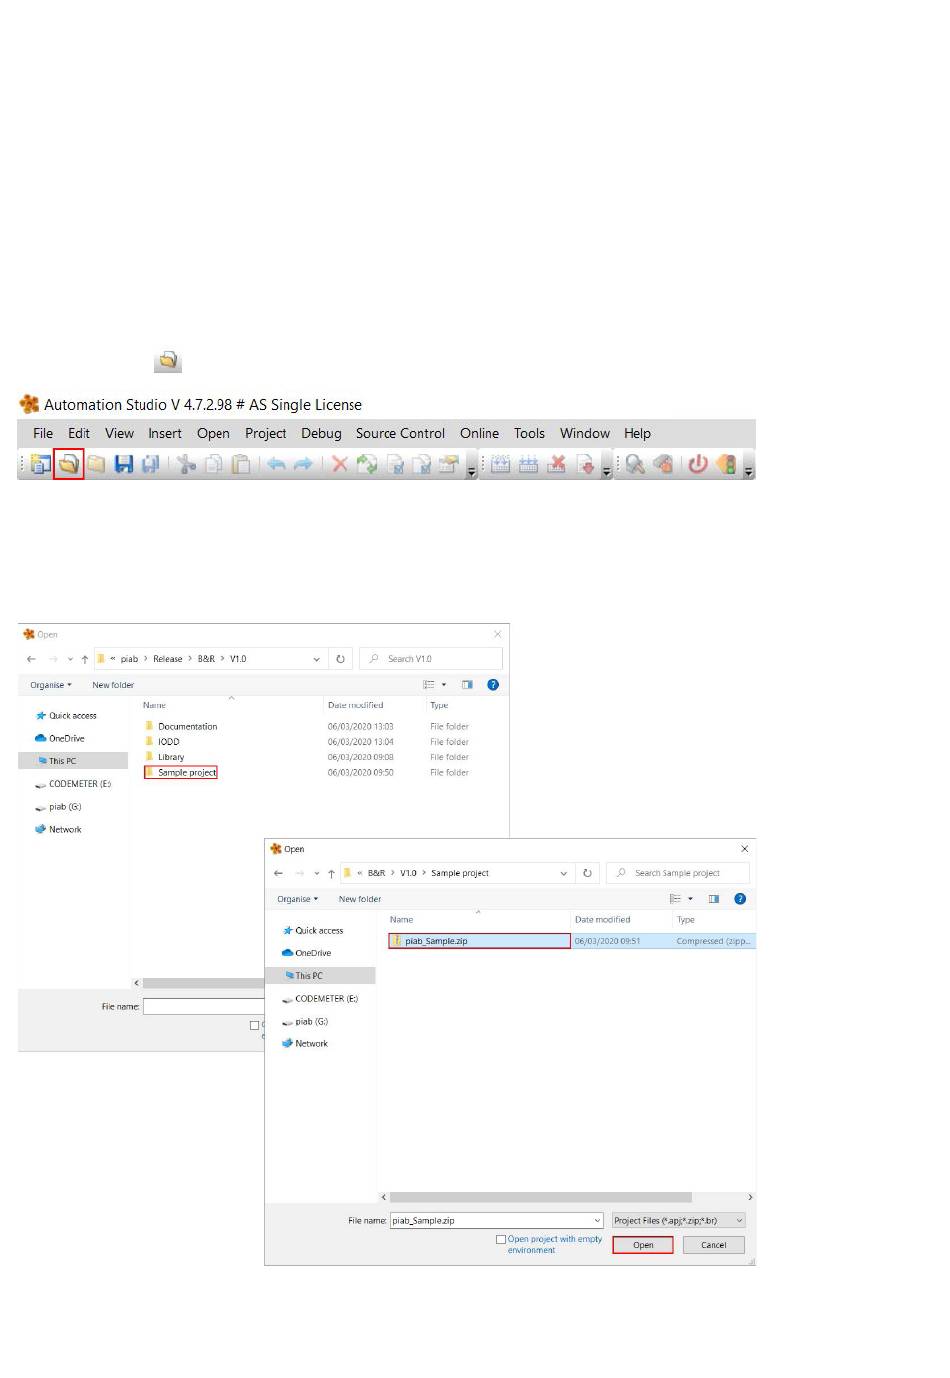This screenshot has height=1378, width=950.
Task: Open the Source Control menu
Action: tap(400, 433)
